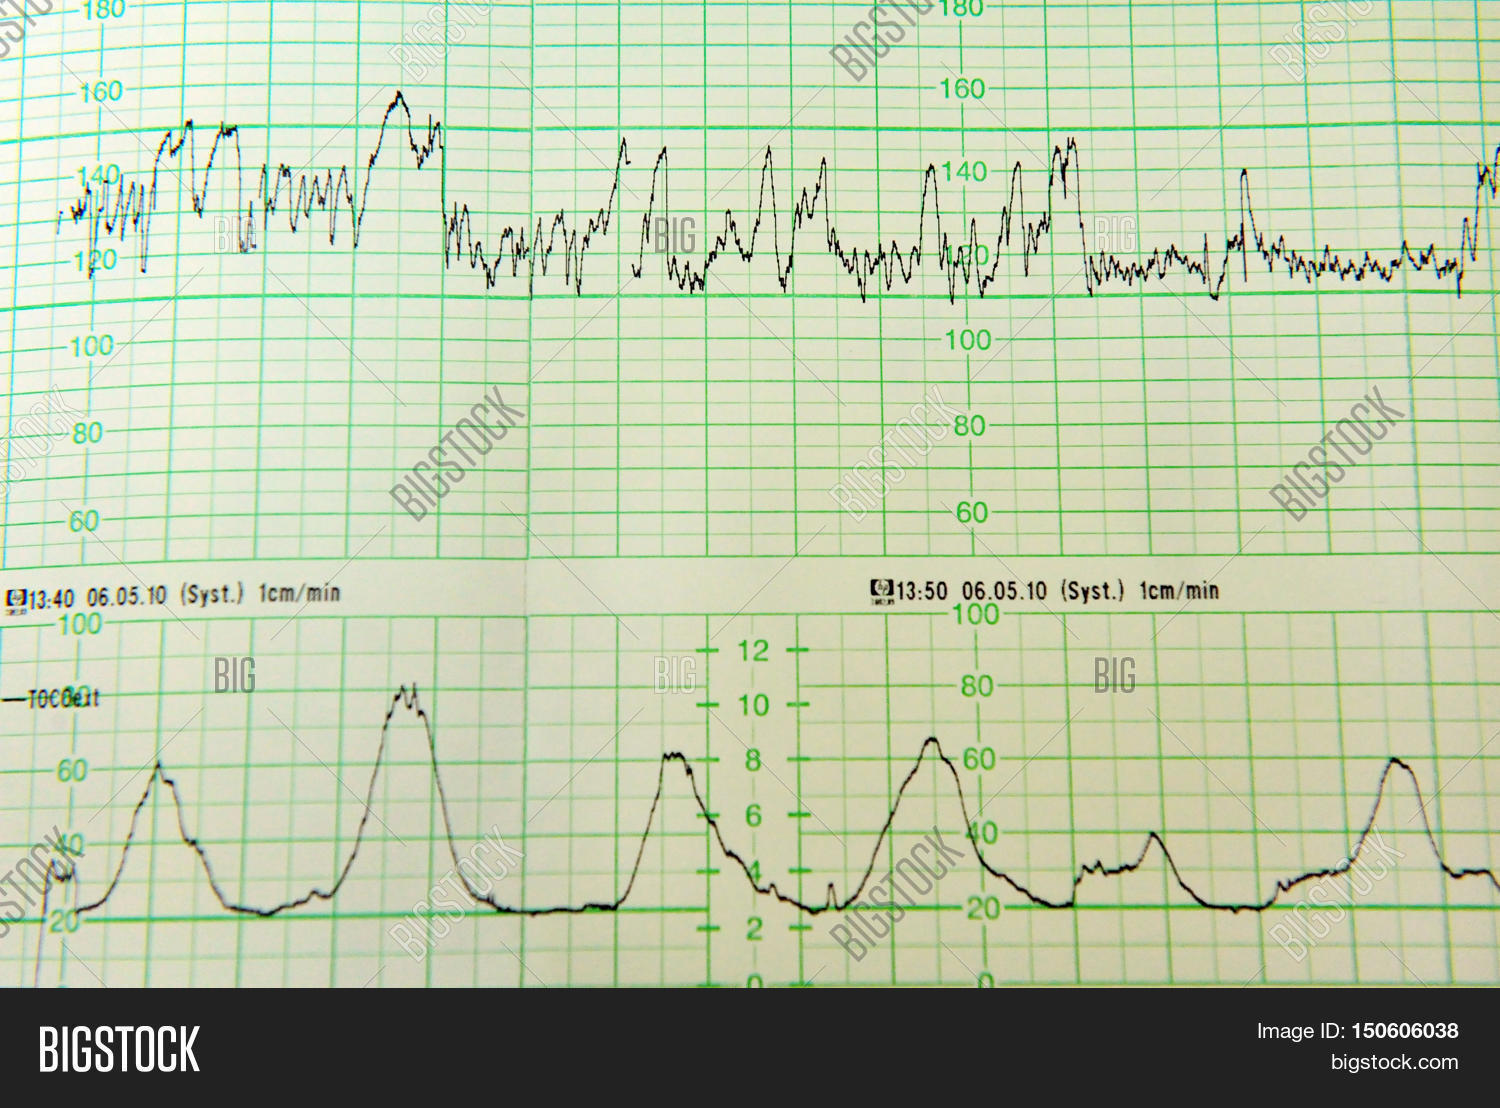
Task: Click 180 on the right heart-rate scale
Action: (x=963, y=10)
